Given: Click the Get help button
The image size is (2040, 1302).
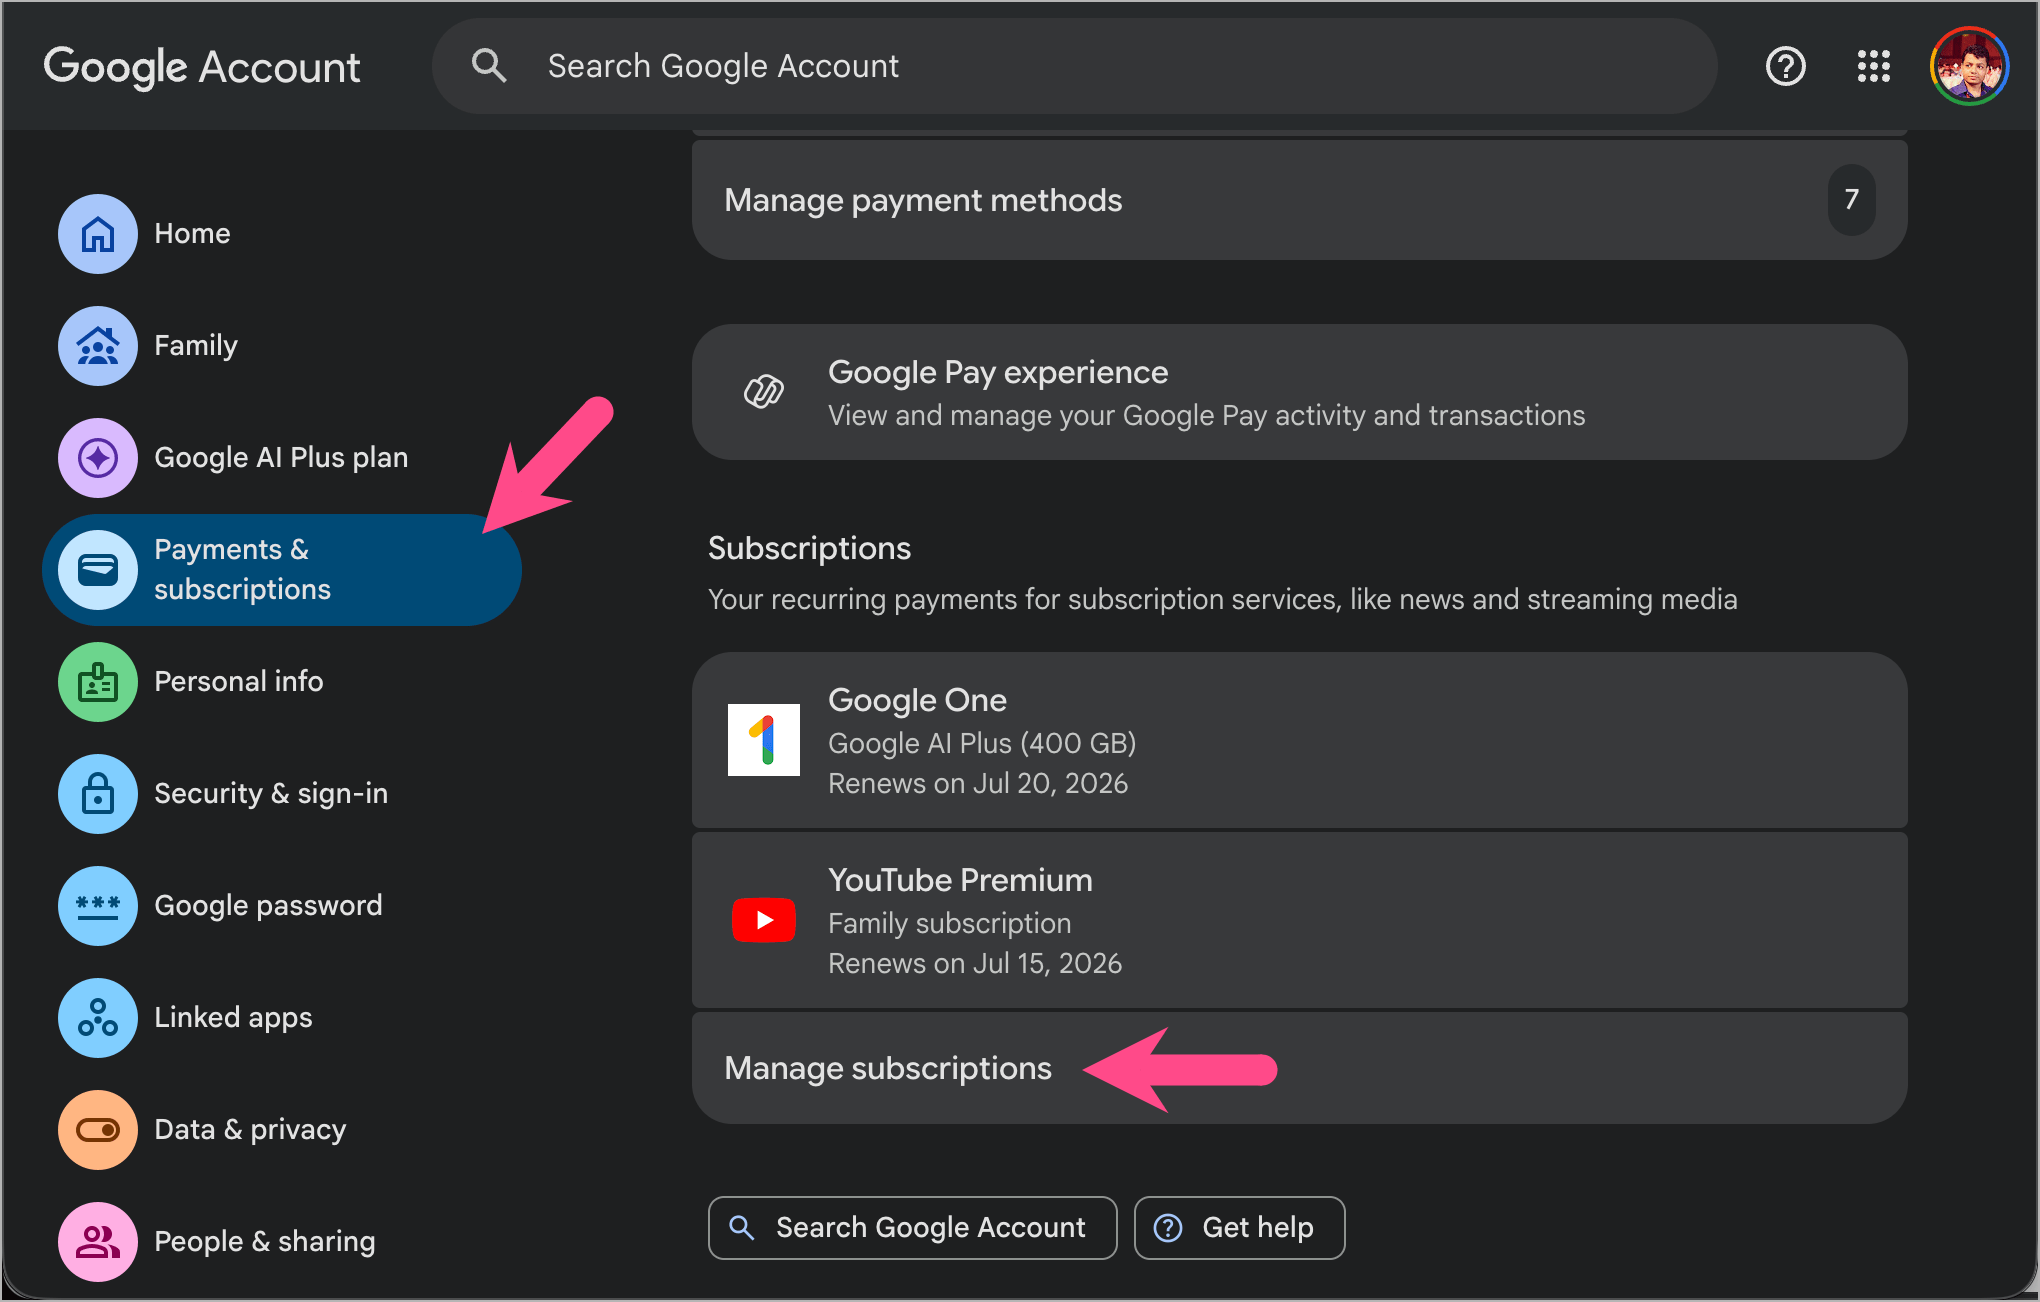Looking at the screenshot, I should coord(1240,1228).
